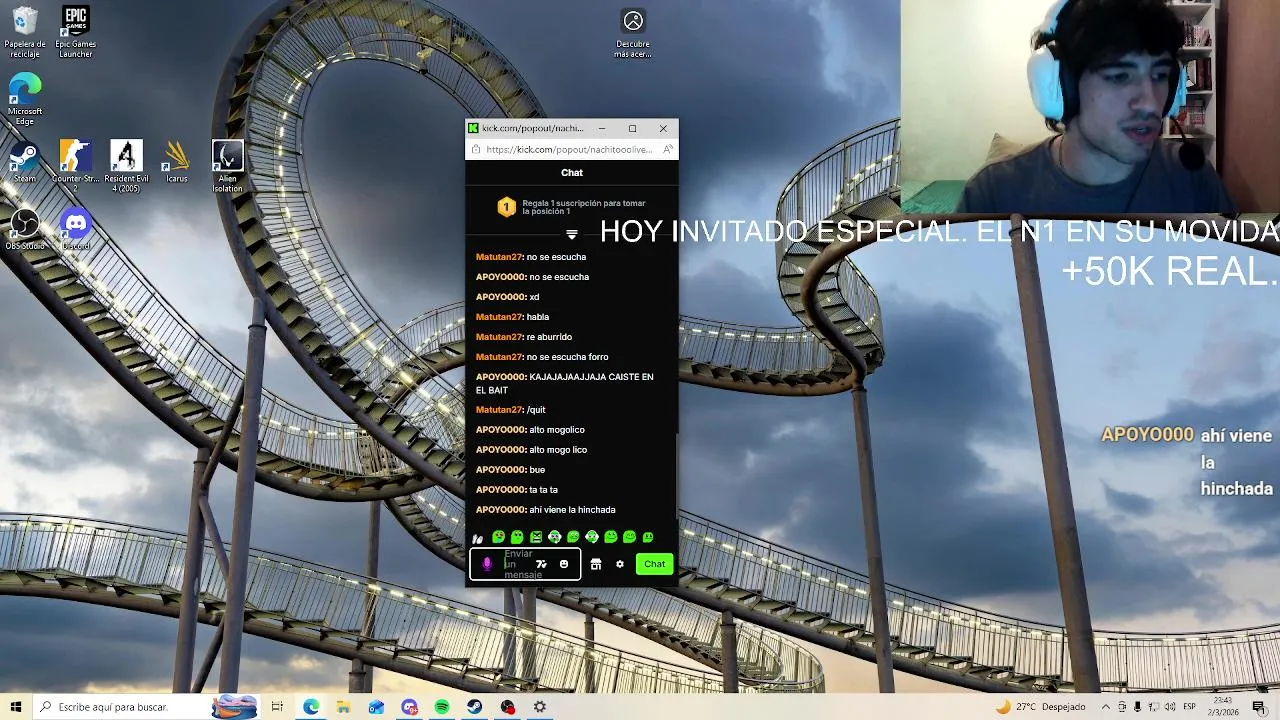Screen dimensions: 1280x720
Task: Click APOYO000 on the 'xd' message
Action: [x=501, y=297]
